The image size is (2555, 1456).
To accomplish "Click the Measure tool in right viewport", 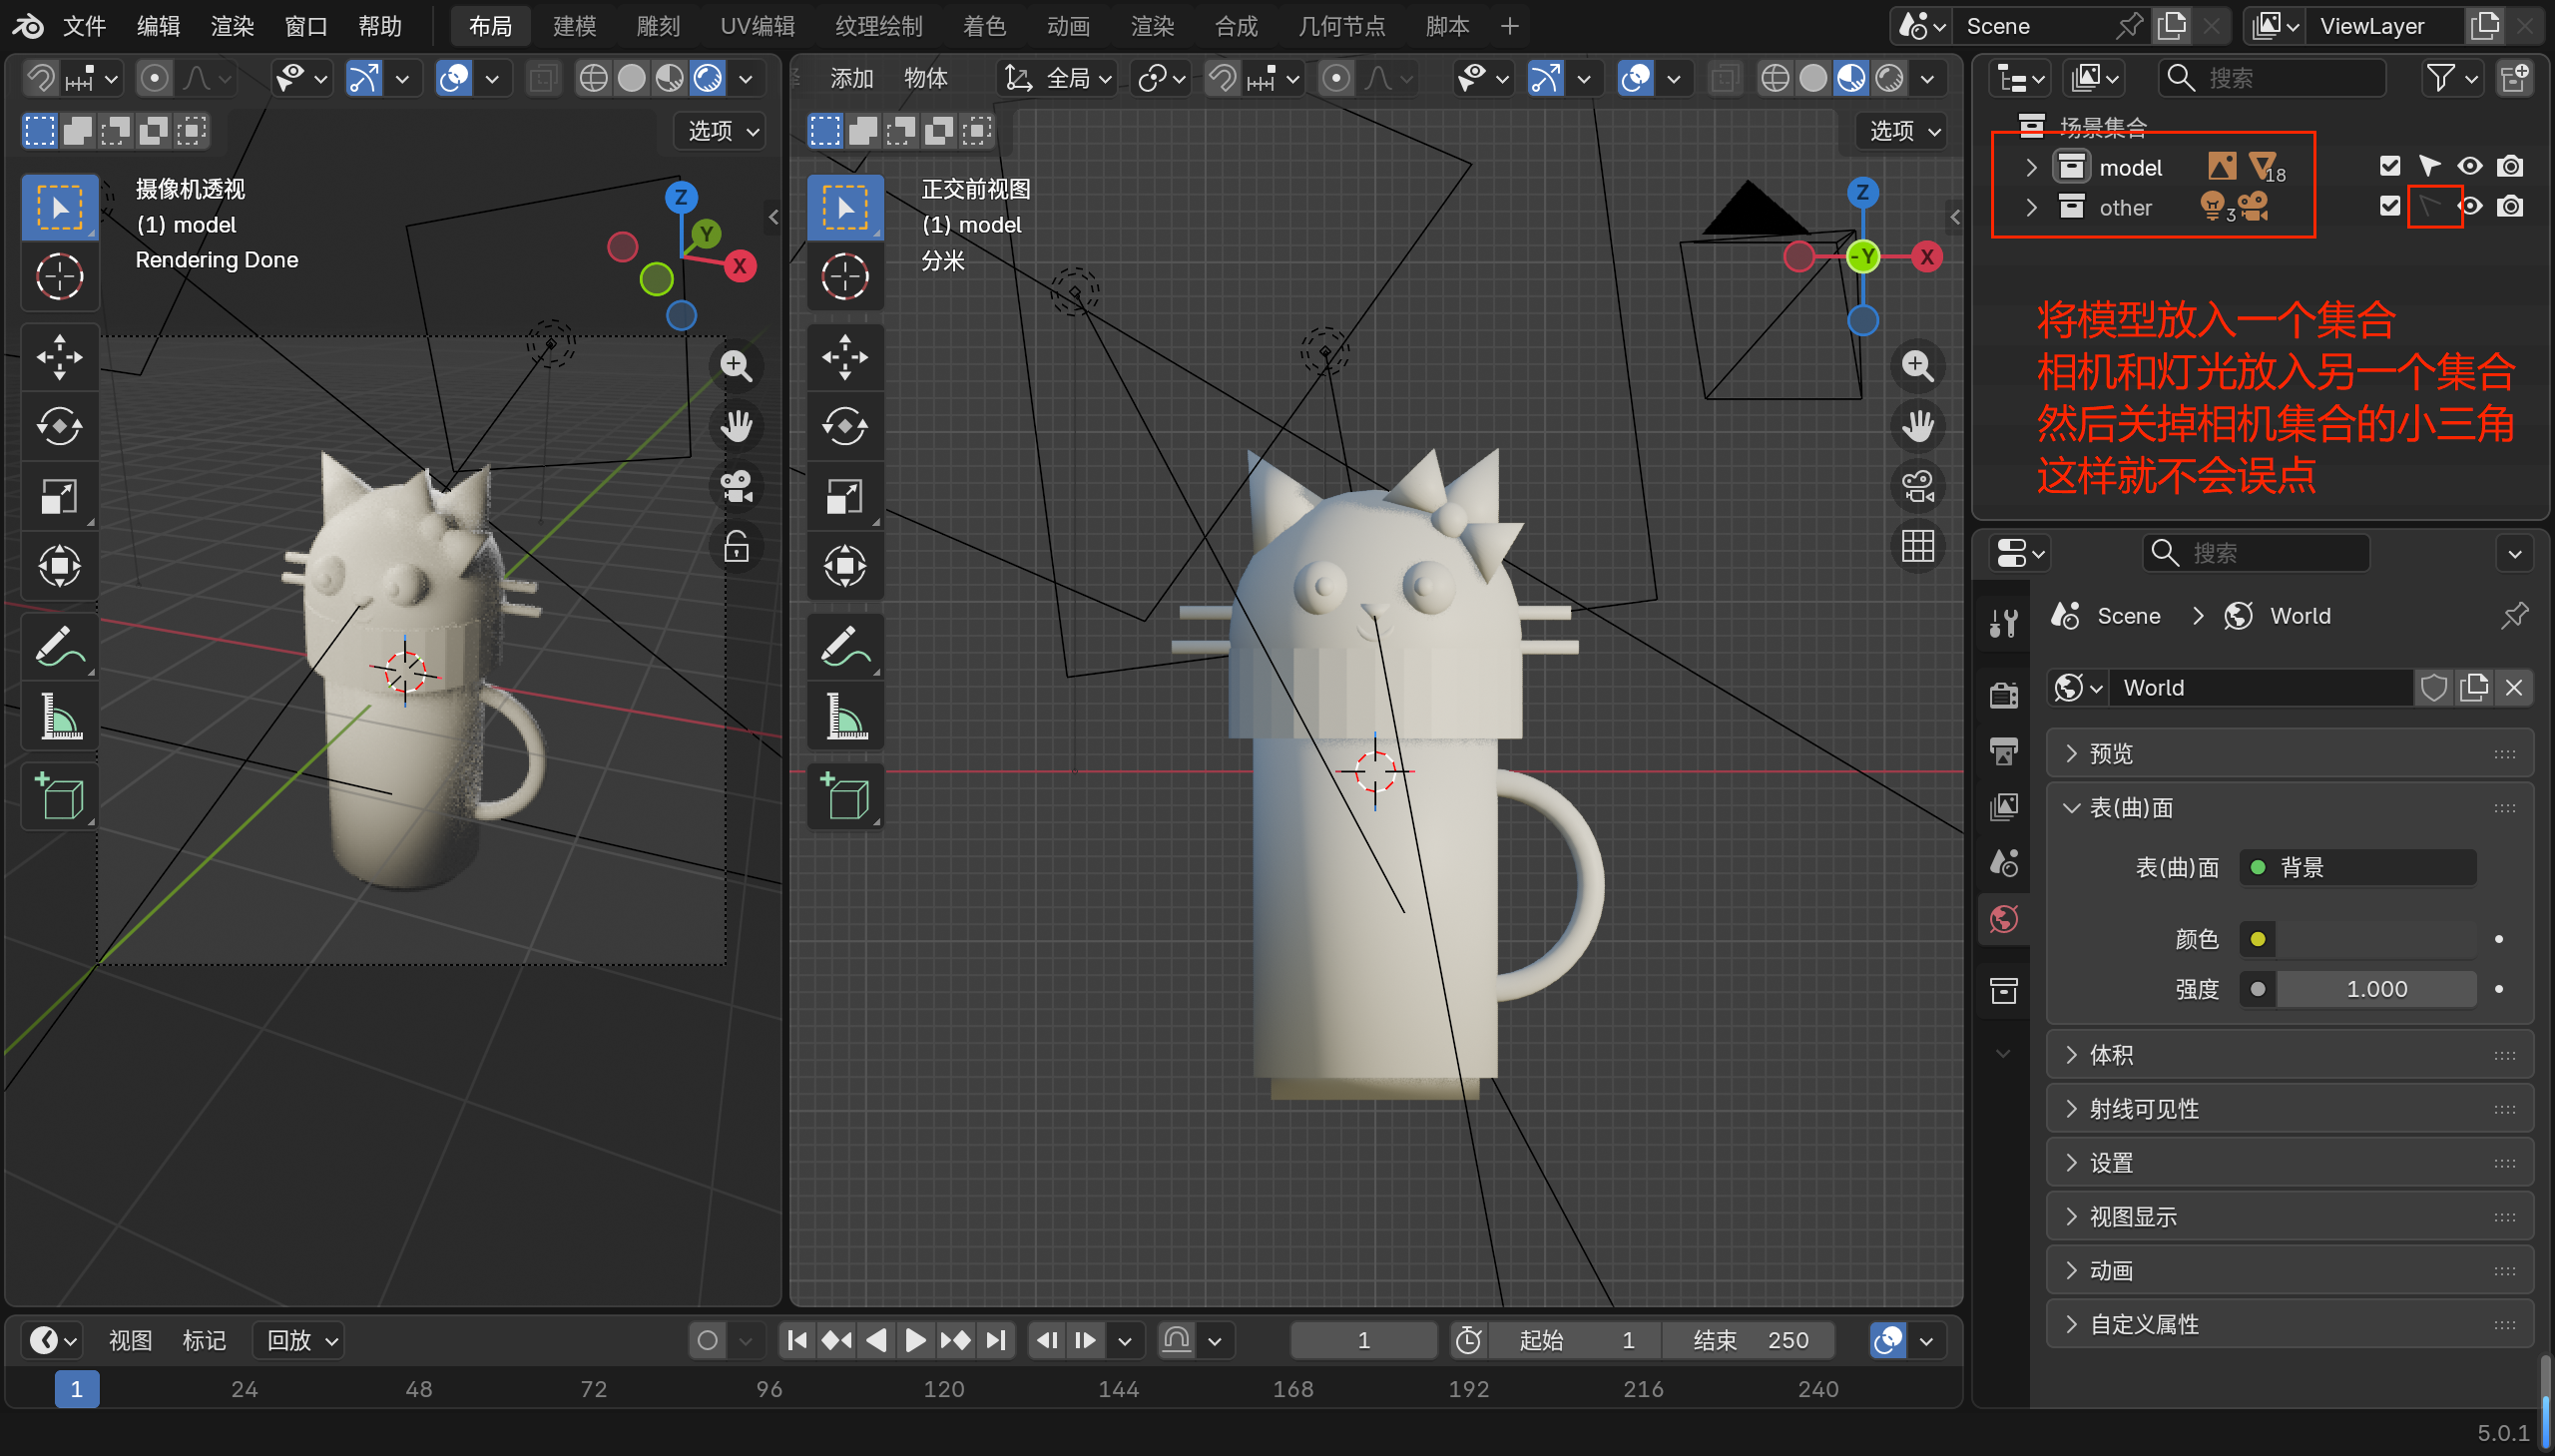I will pyautogui.click(x=845, y=717).
